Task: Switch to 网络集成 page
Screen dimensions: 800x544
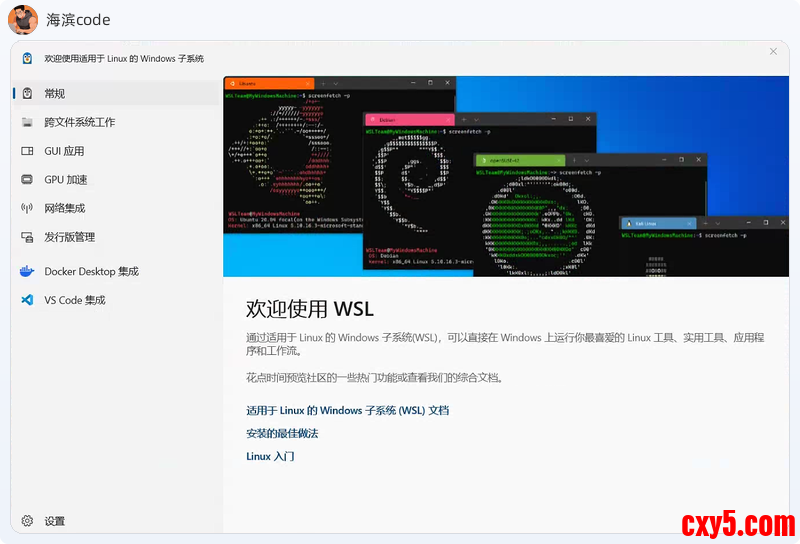Action: click(117, 208)
